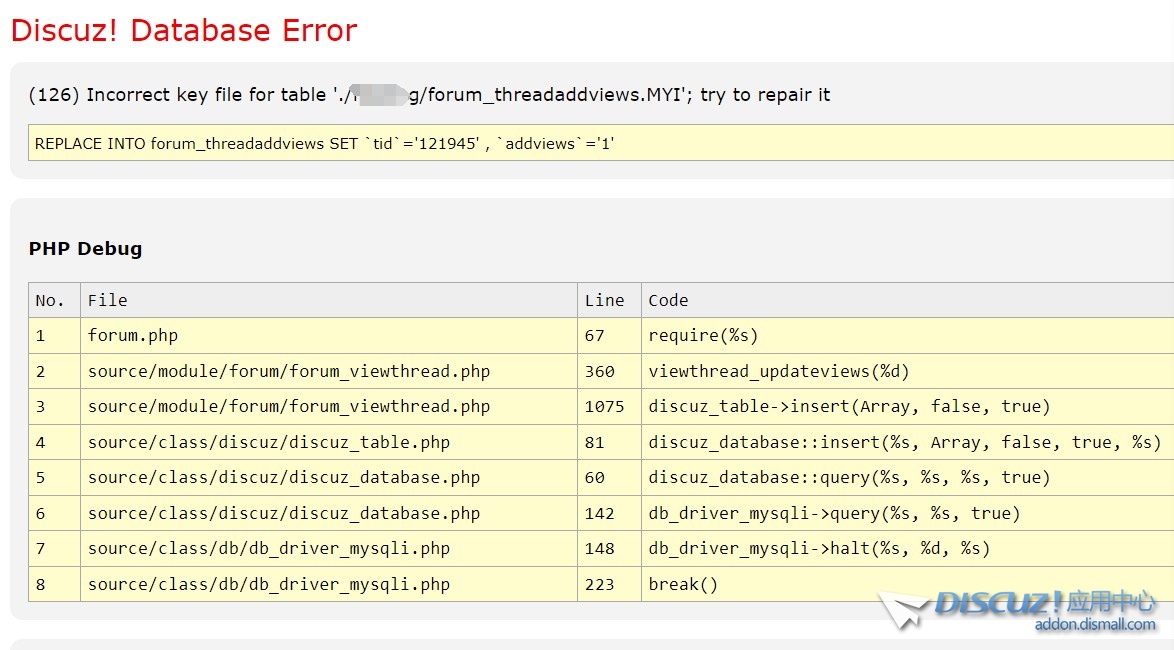1174x650 pixels.
Task: Click the File column header
Action: tap(107, 300)
